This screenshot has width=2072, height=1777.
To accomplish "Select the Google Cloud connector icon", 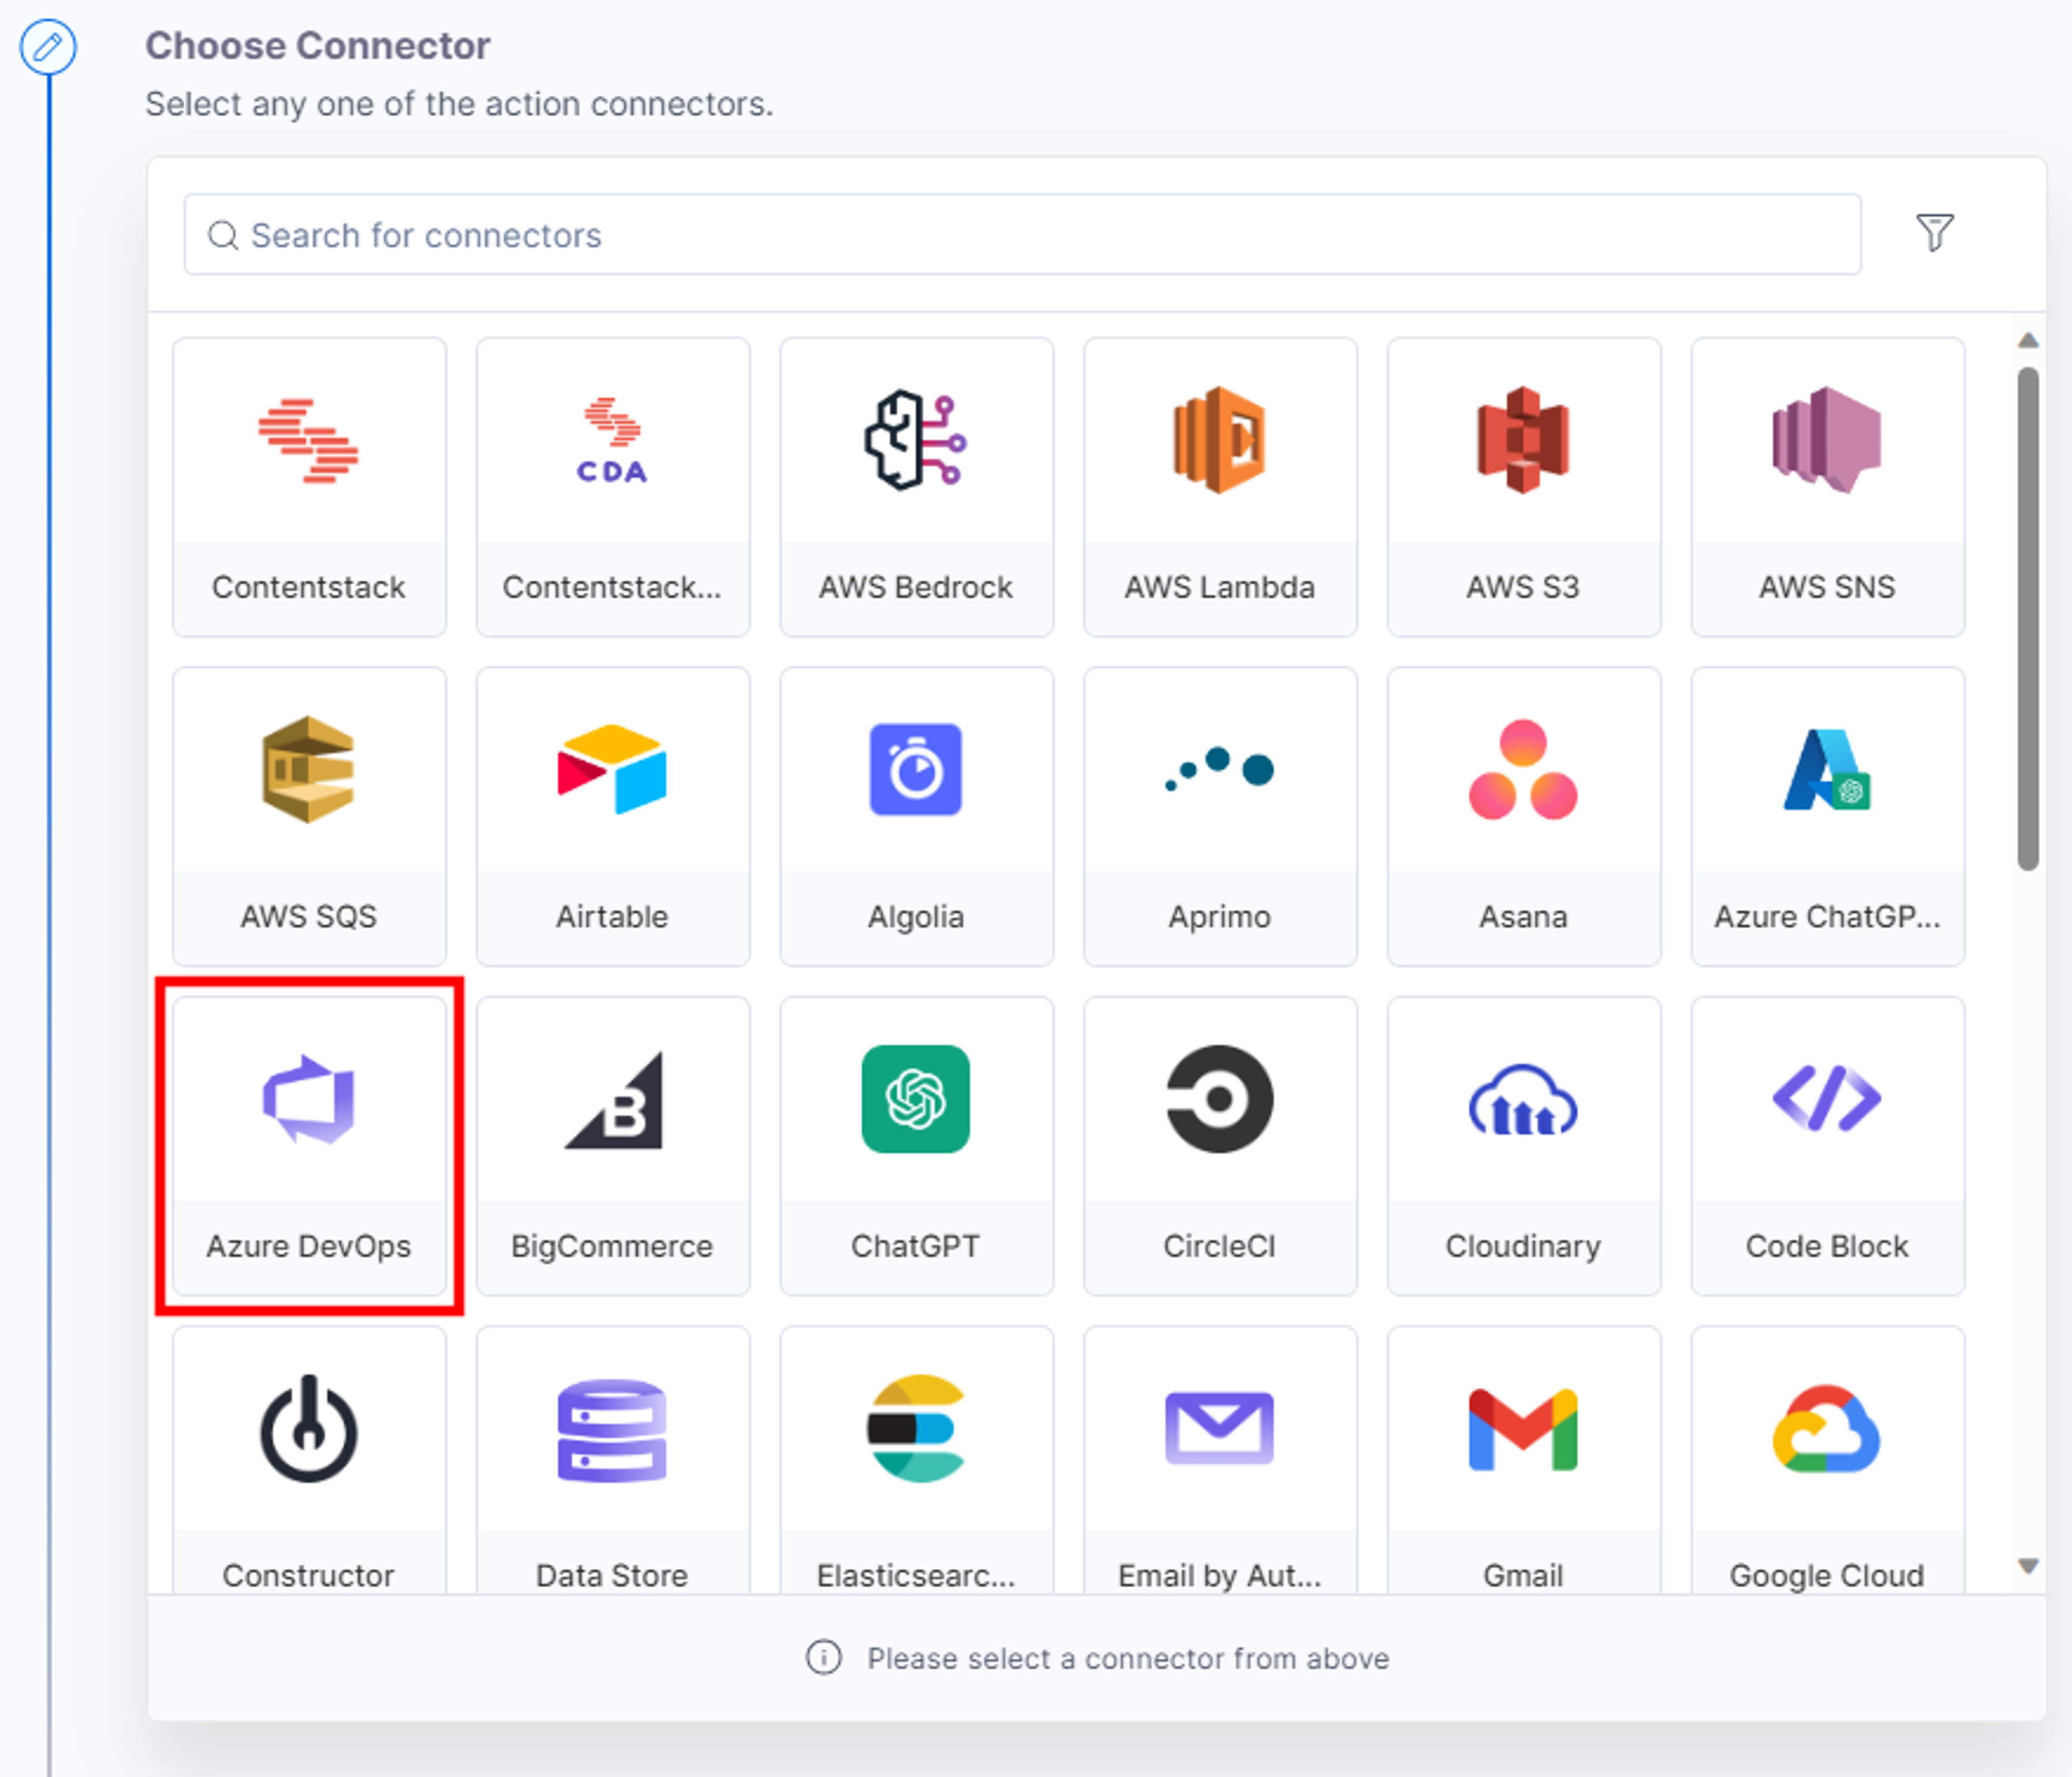I will (1826, 1428).
